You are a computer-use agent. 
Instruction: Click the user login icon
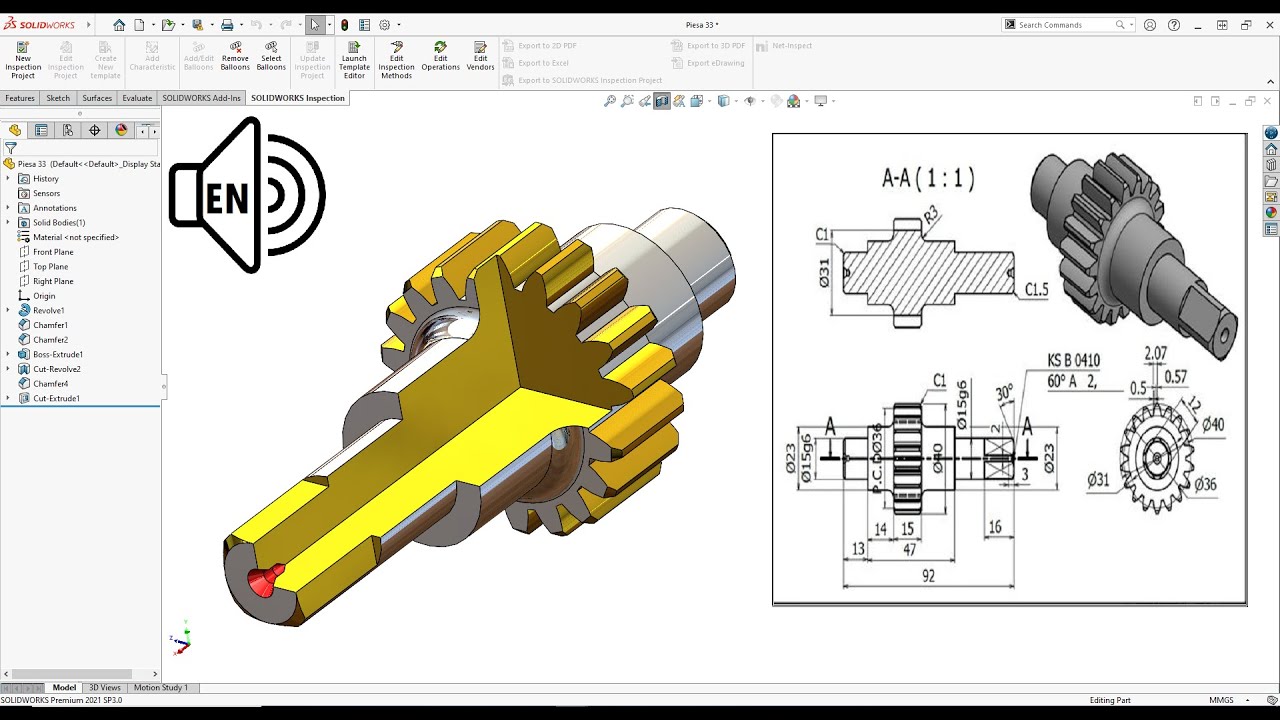coord(1150,25)
